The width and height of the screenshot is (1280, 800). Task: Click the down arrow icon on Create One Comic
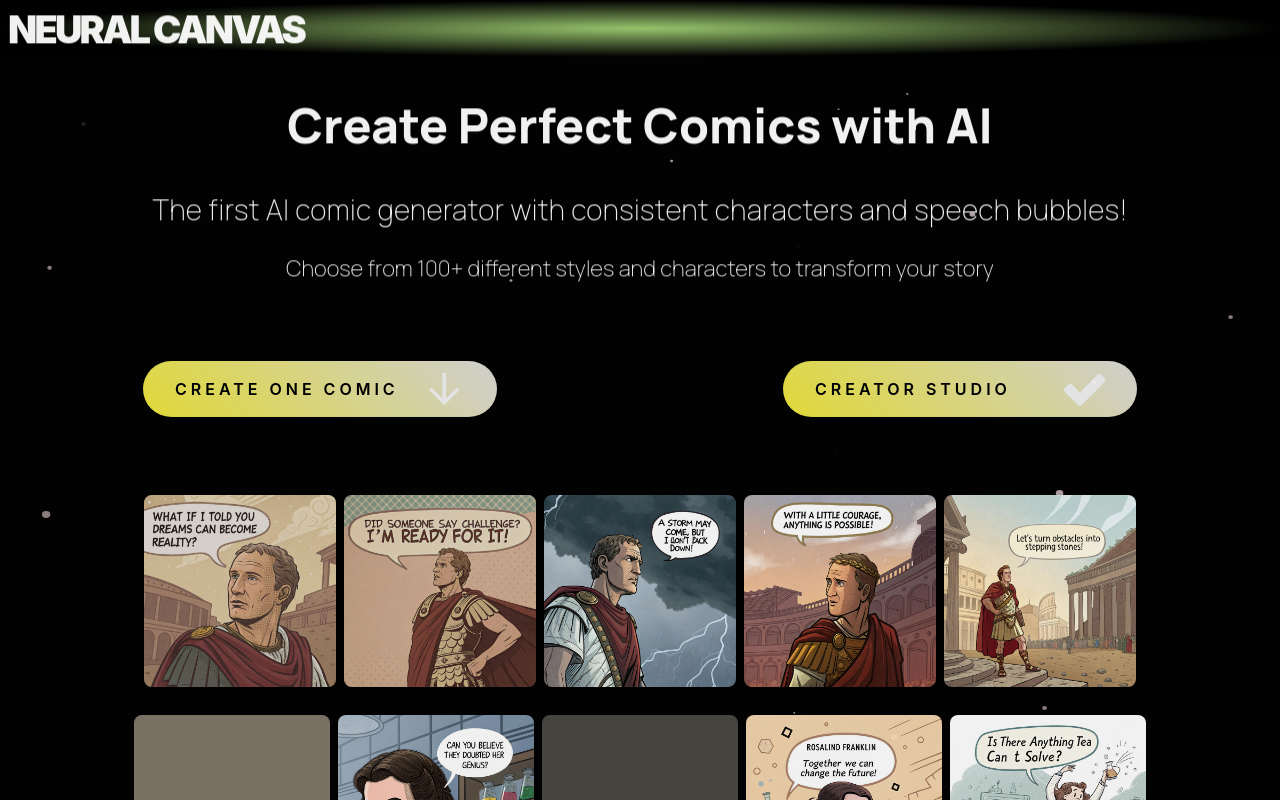point(444,389)
